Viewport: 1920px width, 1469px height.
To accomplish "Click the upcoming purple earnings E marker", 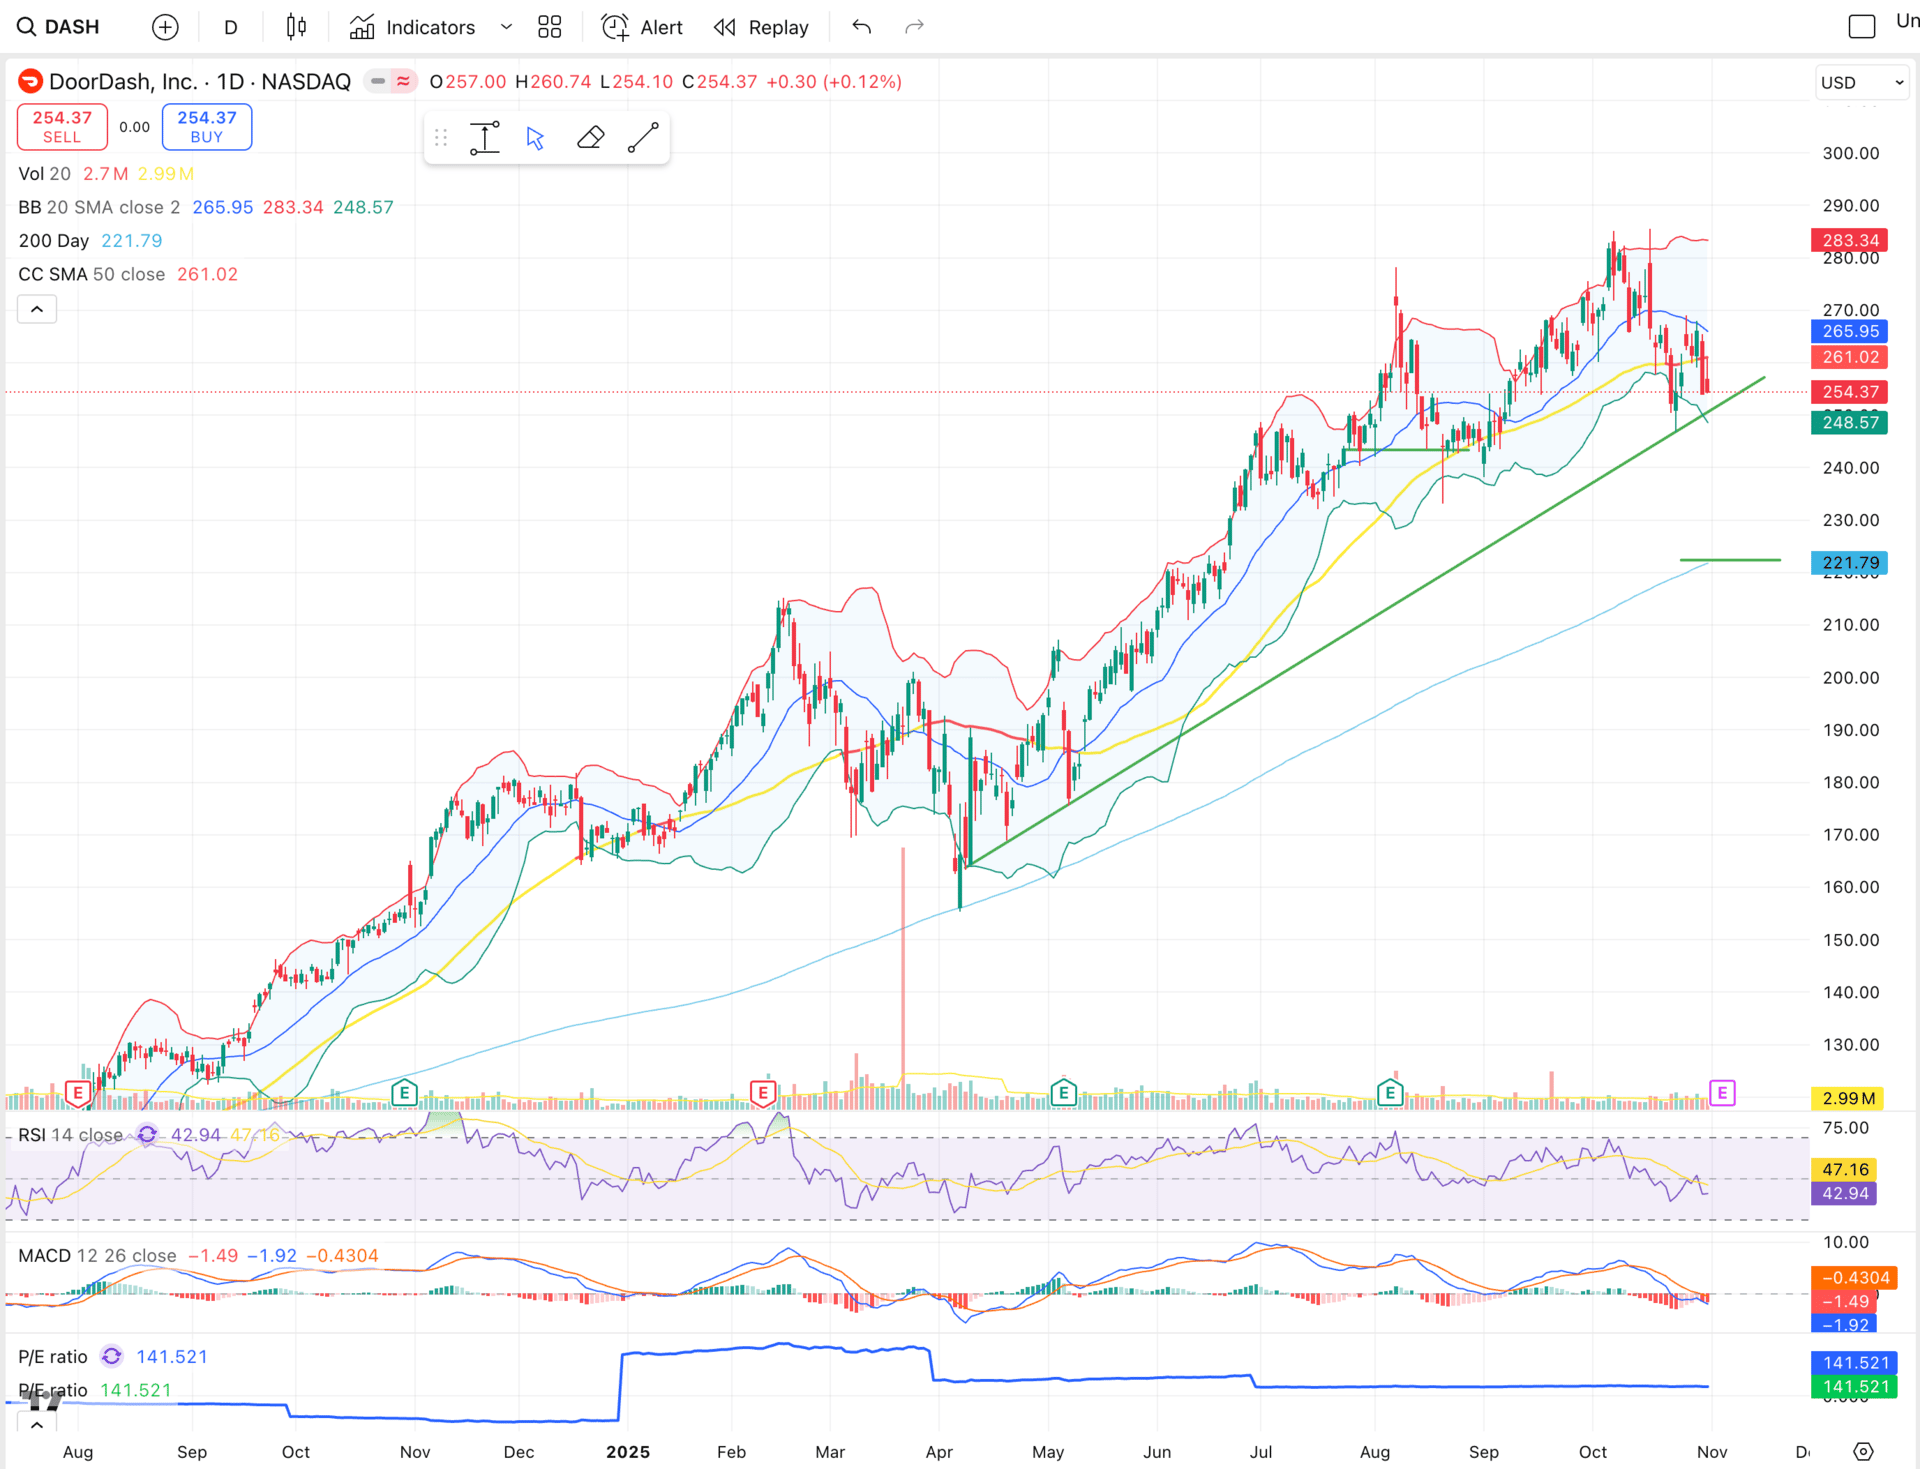I will [1721, 1093].
